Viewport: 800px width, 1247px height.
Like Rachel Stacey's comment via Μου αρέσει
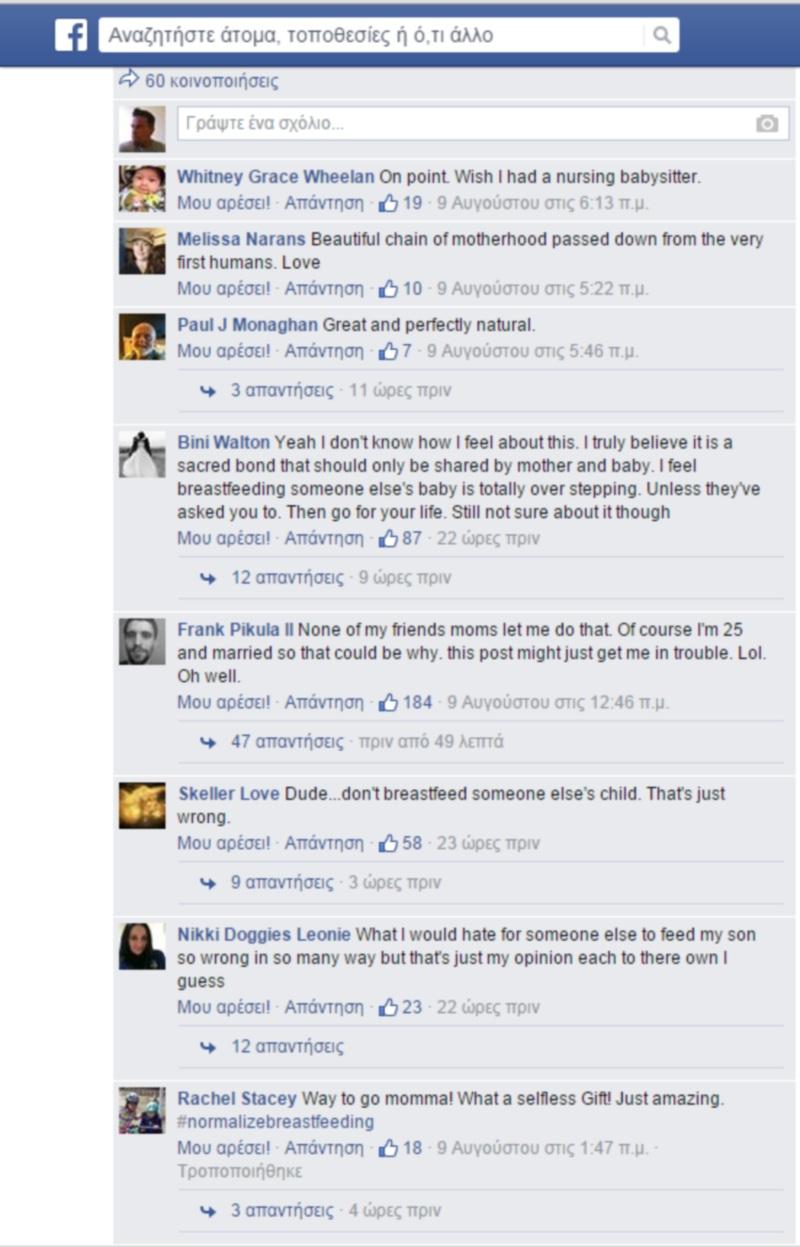[x=224, y=1148]
